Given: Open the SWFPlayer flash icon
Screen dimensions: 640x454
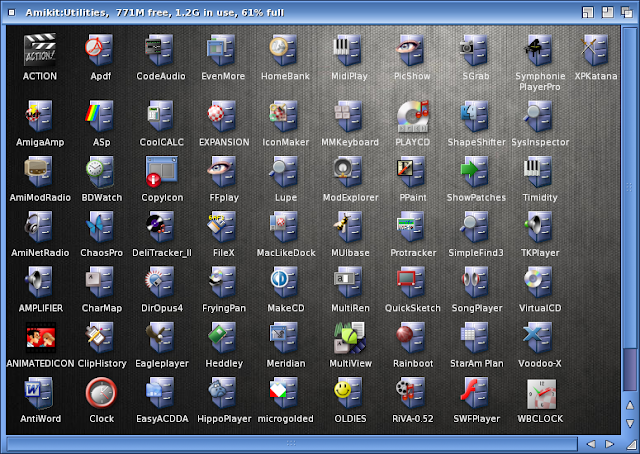Looking at the screenshot, I should point(476,394).
